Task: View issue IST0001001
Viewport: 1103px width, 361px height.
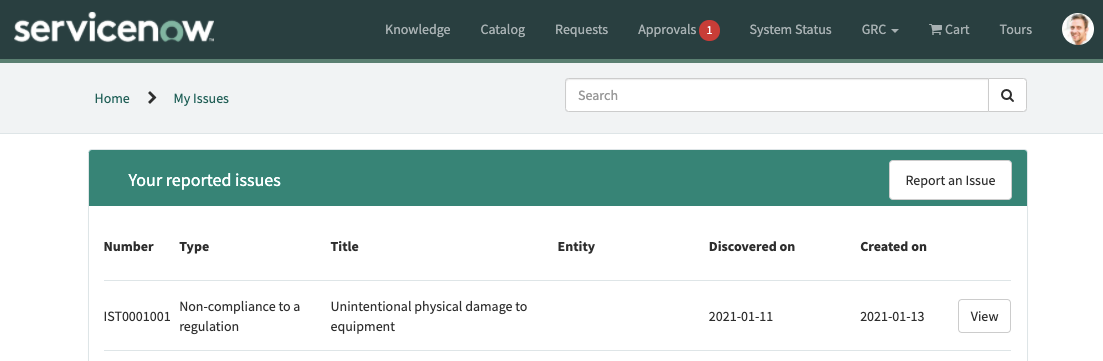Action: coord(984,316)
